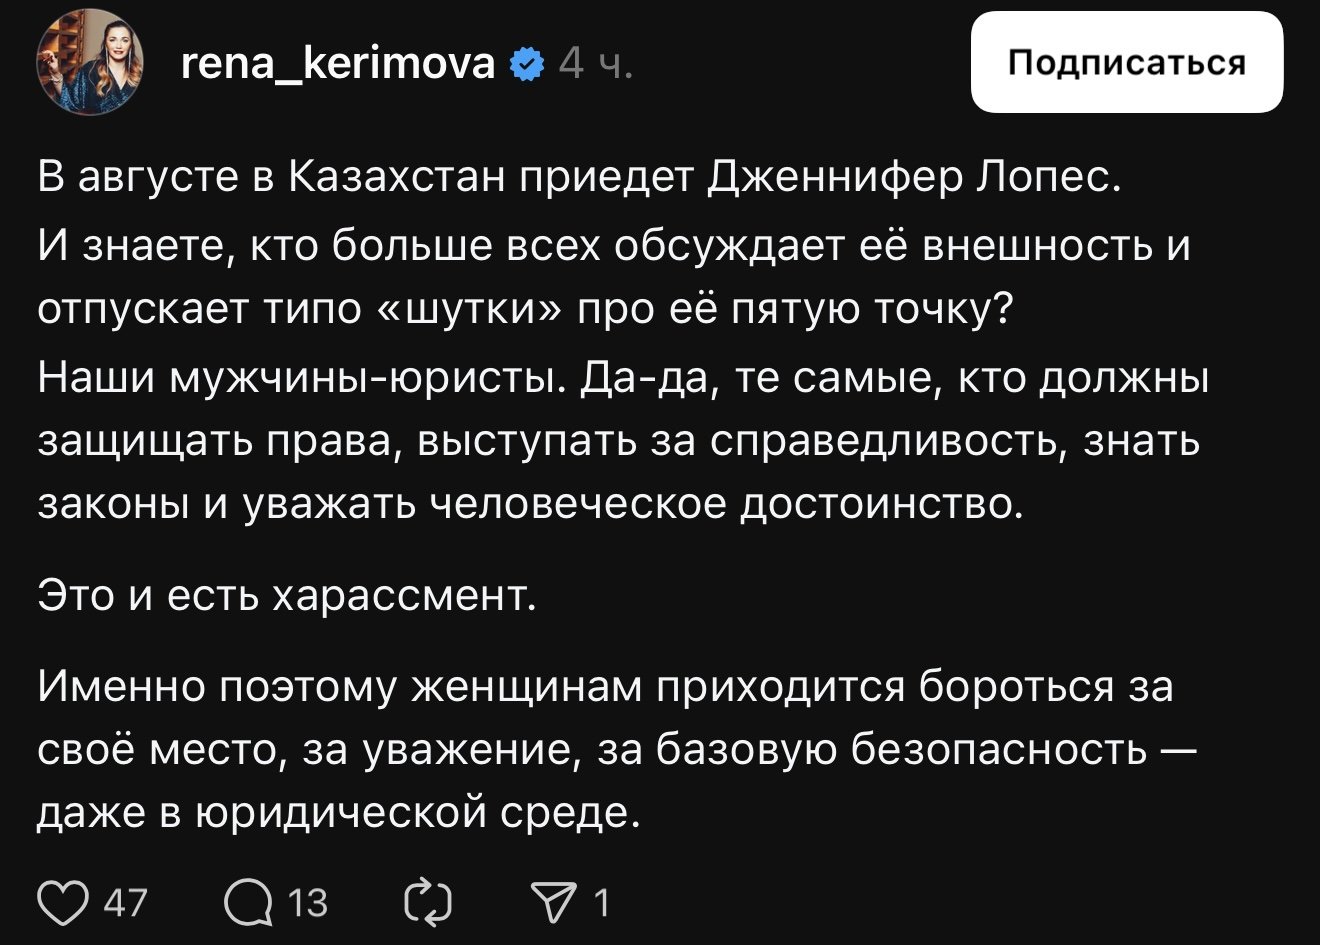Open the rena_kerimova username link
The height and width of the screenshot is (945, 1320).
pos(338,64)
